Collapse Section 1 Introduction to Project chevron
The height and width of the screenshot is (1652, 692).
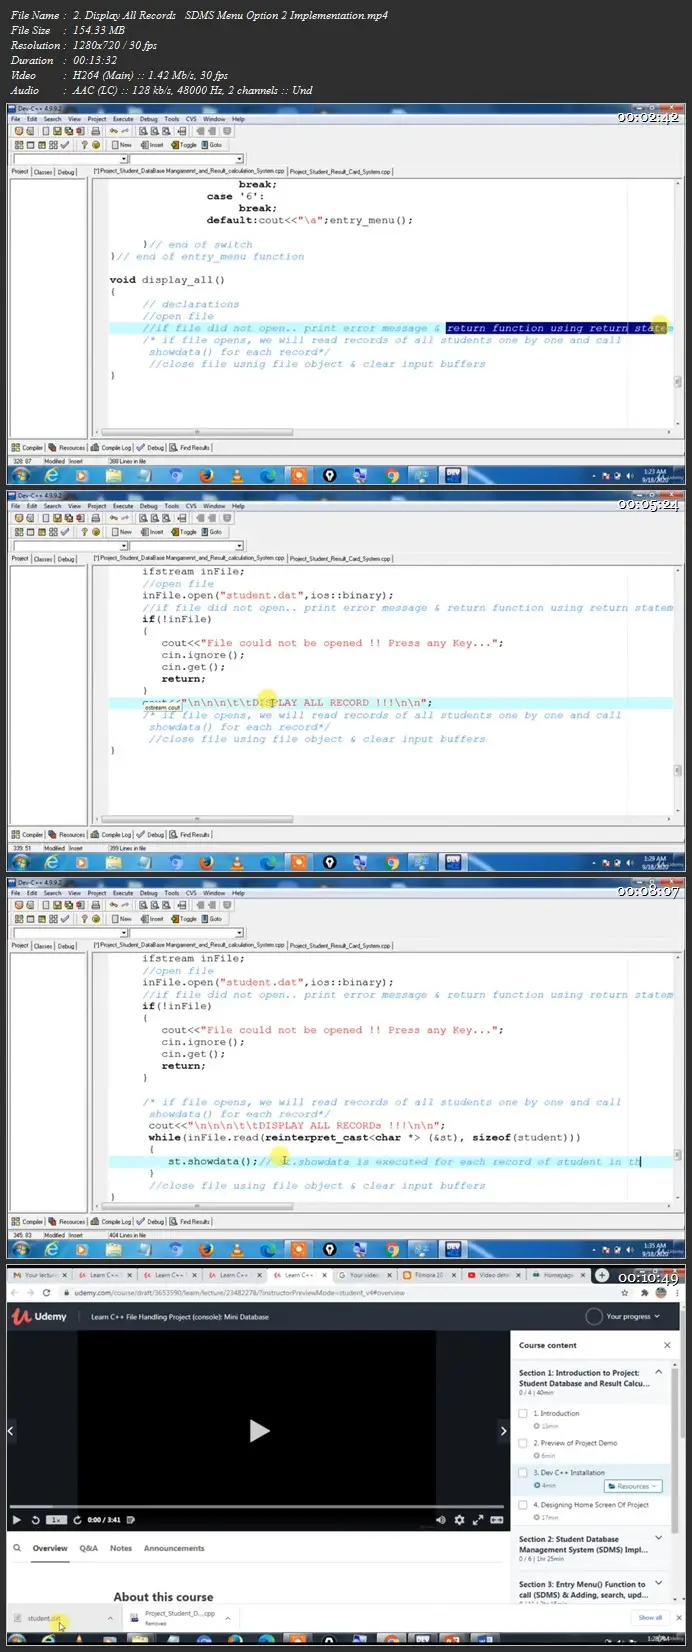pos(659,1372)
